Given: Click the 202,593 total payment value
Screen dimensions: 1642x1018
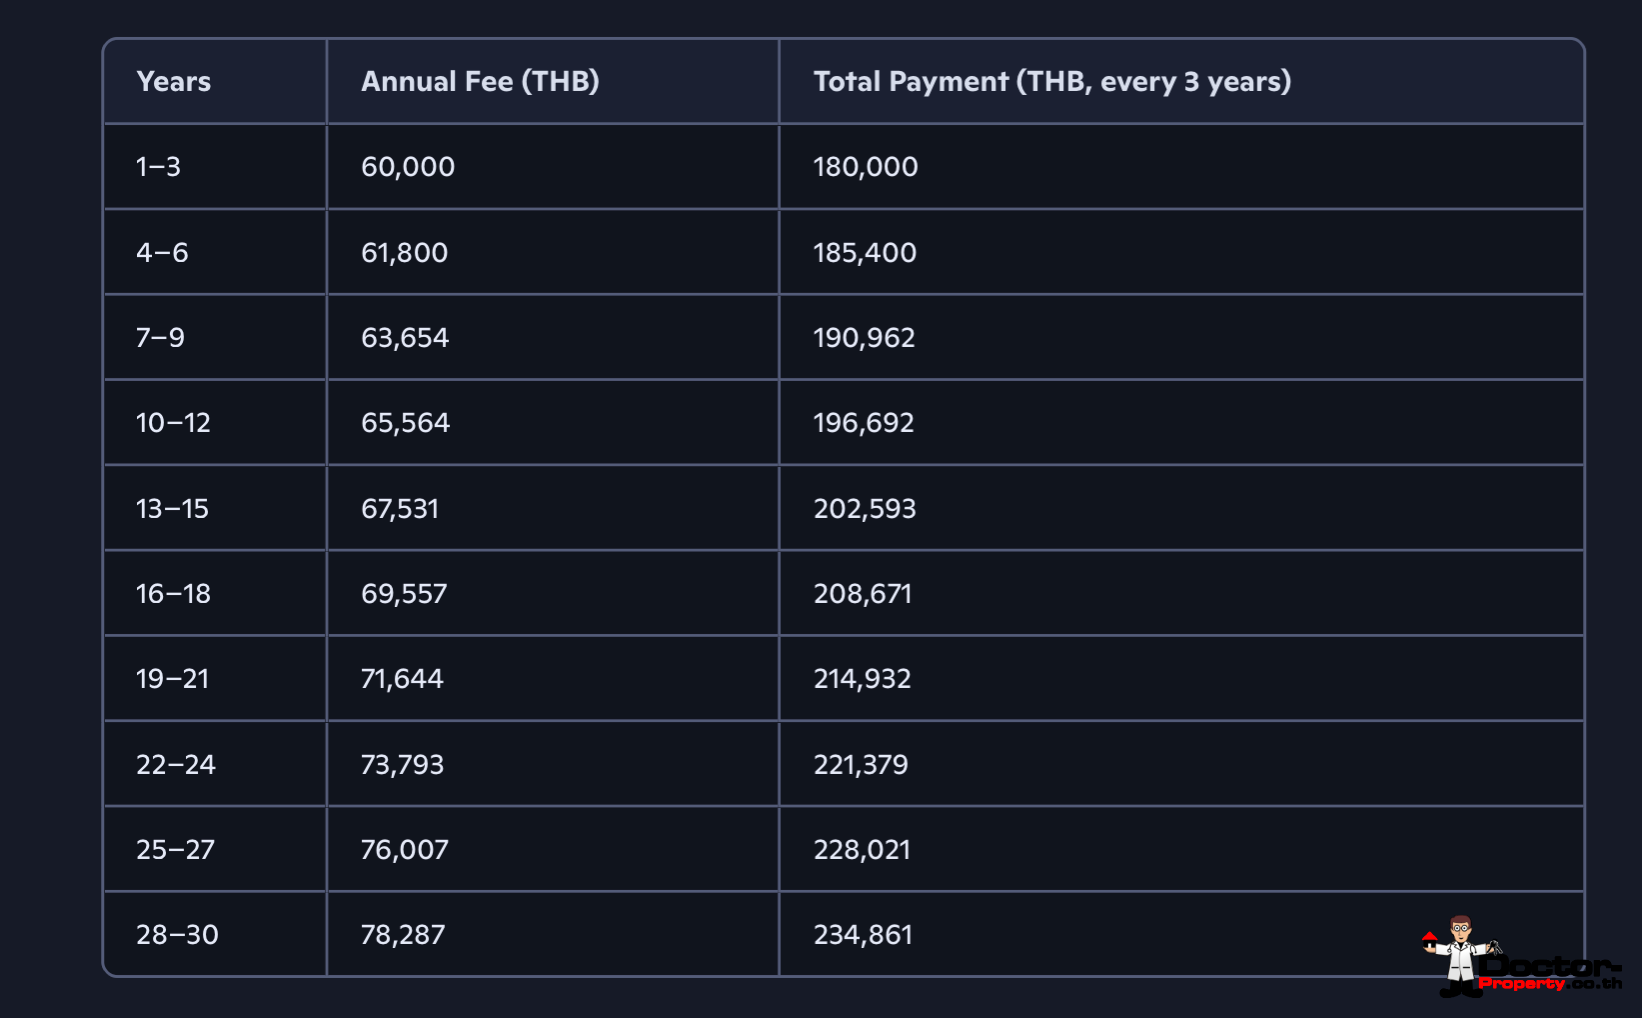Looking at the screenshot, I should pos(865,509).
